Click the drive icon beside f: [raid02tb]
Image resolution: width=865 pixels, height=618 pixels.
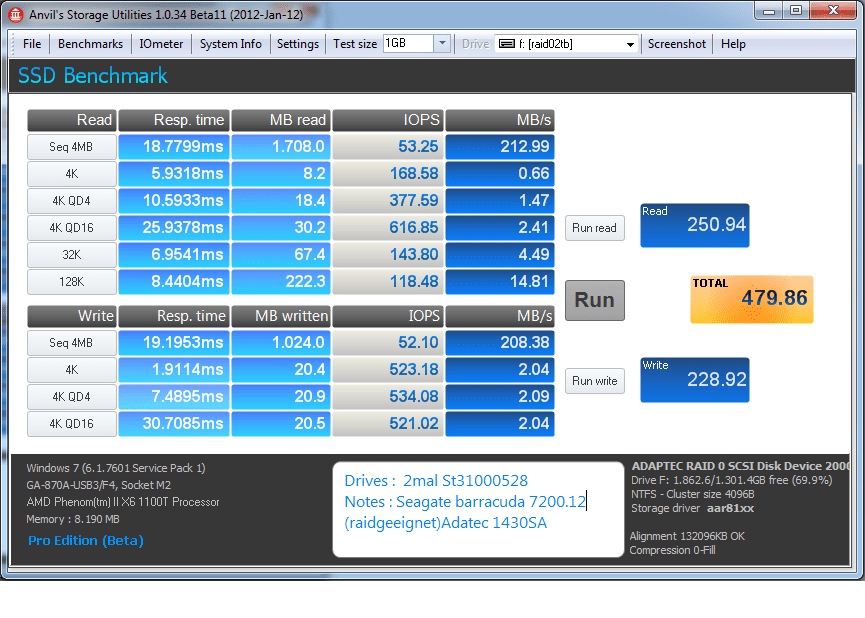coord(506,44)
